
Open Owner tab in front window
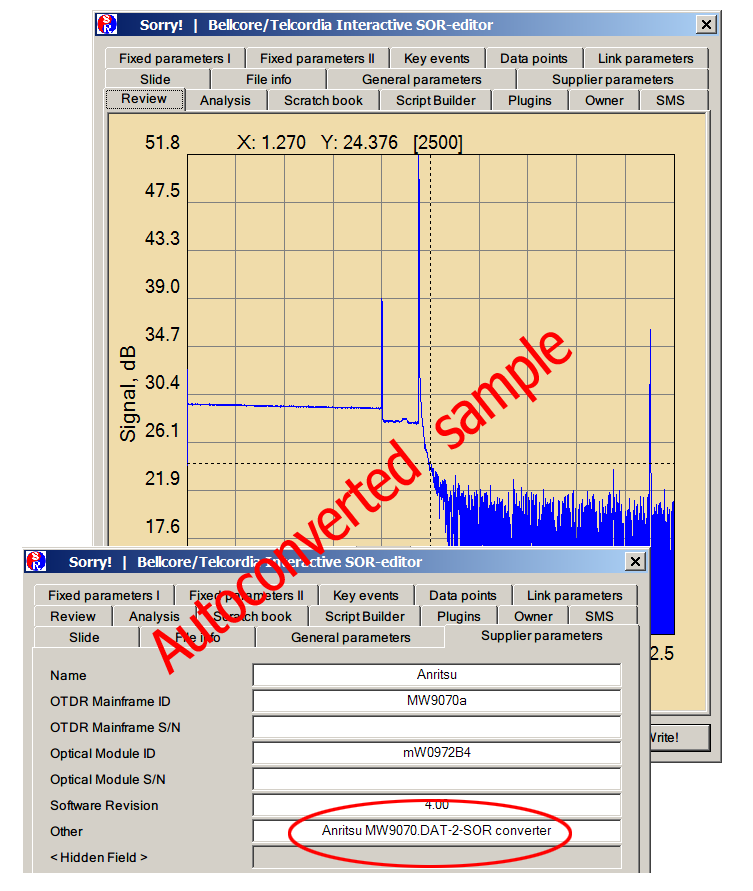[x=533, y=617]
